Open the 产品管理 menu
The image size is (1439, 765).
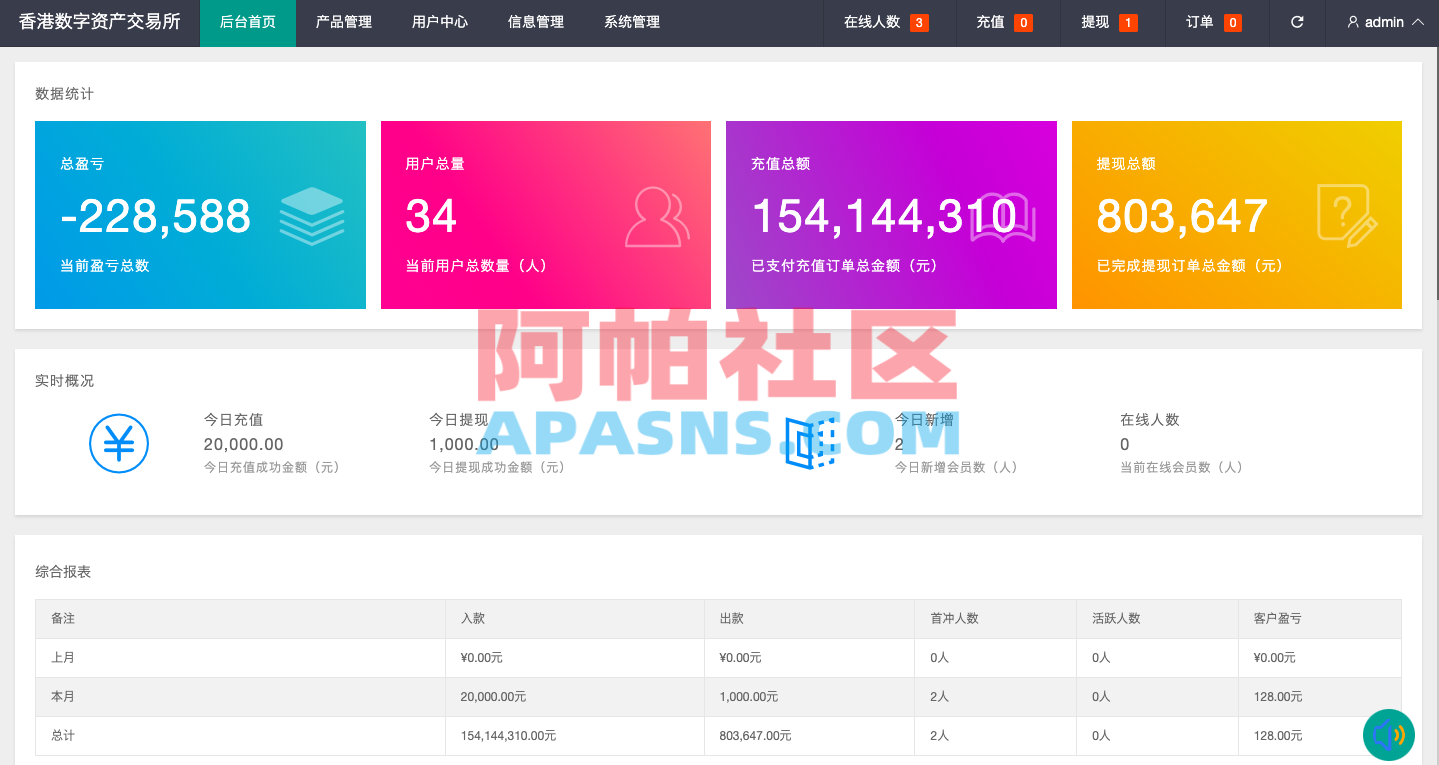(x=342, y=21)
